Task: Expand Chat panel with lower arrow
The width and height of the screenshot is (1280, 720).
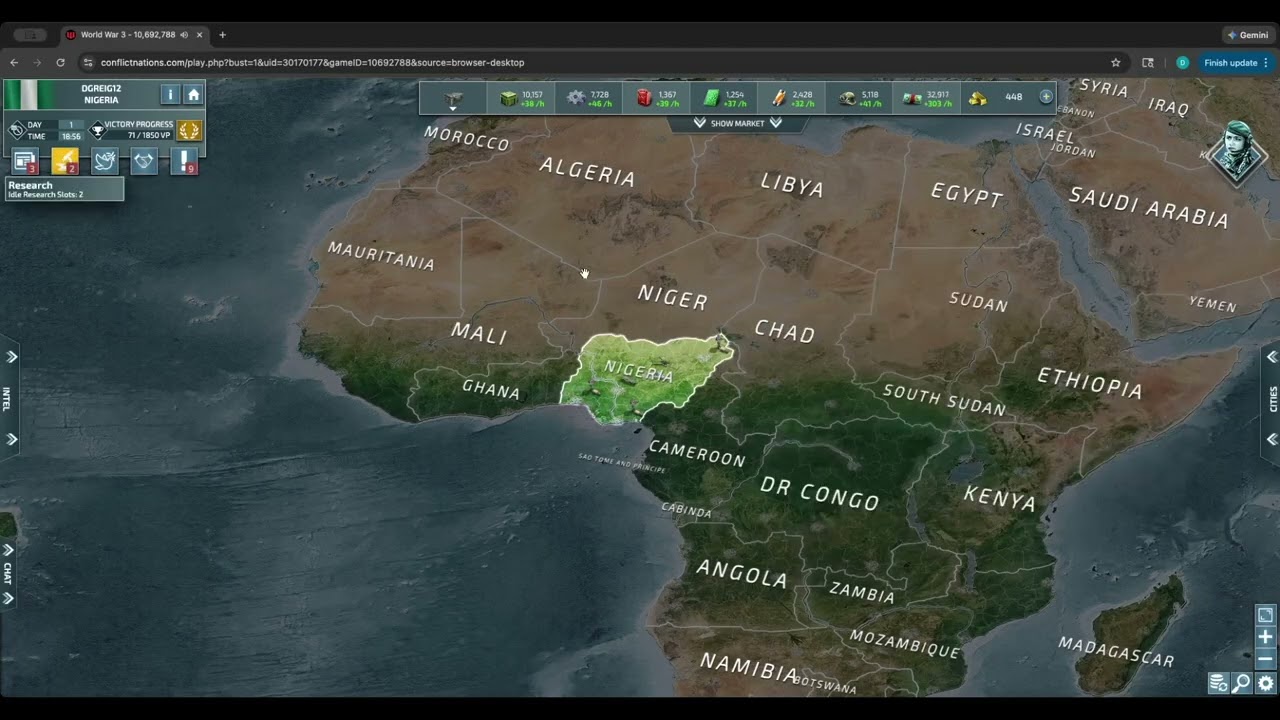Action: (8, 598)
